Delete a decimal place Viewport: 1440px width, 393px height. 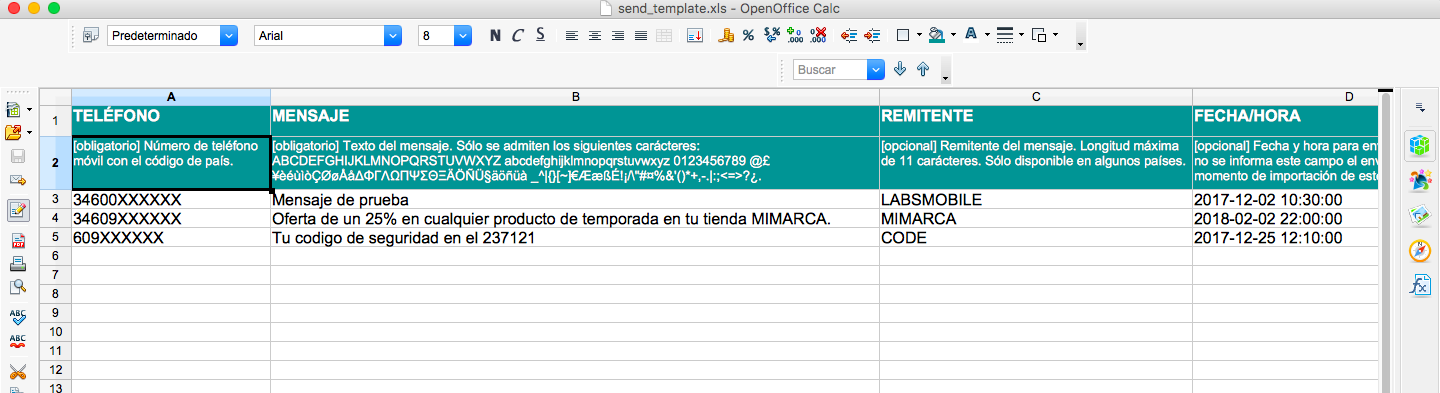(819, 35)
